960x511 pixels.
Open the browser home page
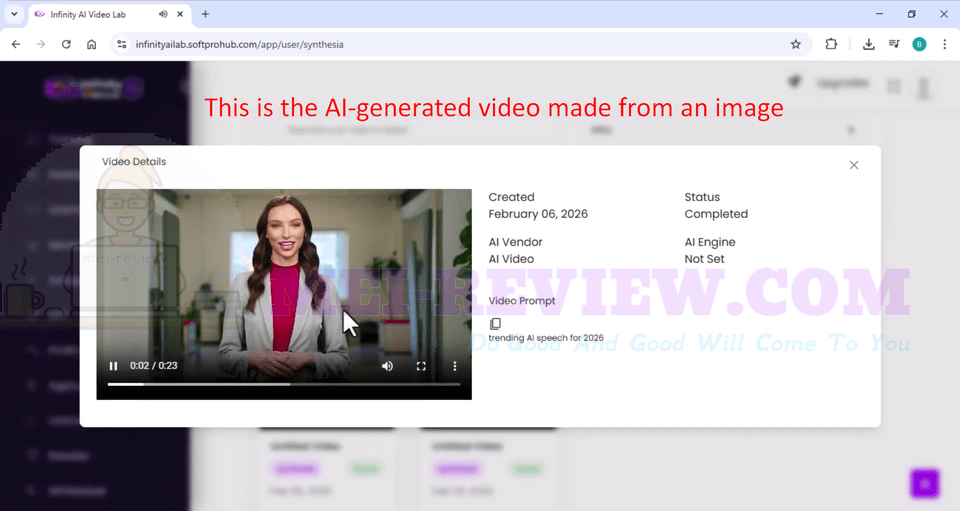(91, 44)
